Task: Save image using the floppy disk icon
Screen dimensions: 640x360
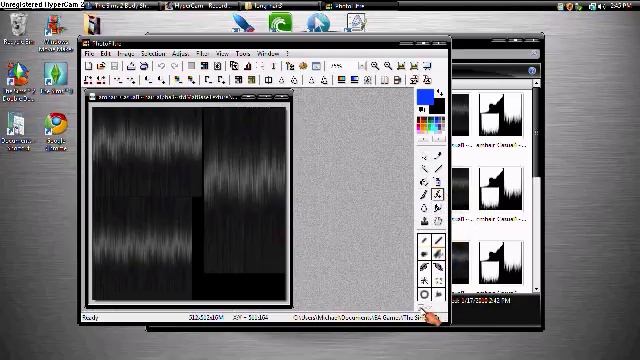Action: point(114,66)
